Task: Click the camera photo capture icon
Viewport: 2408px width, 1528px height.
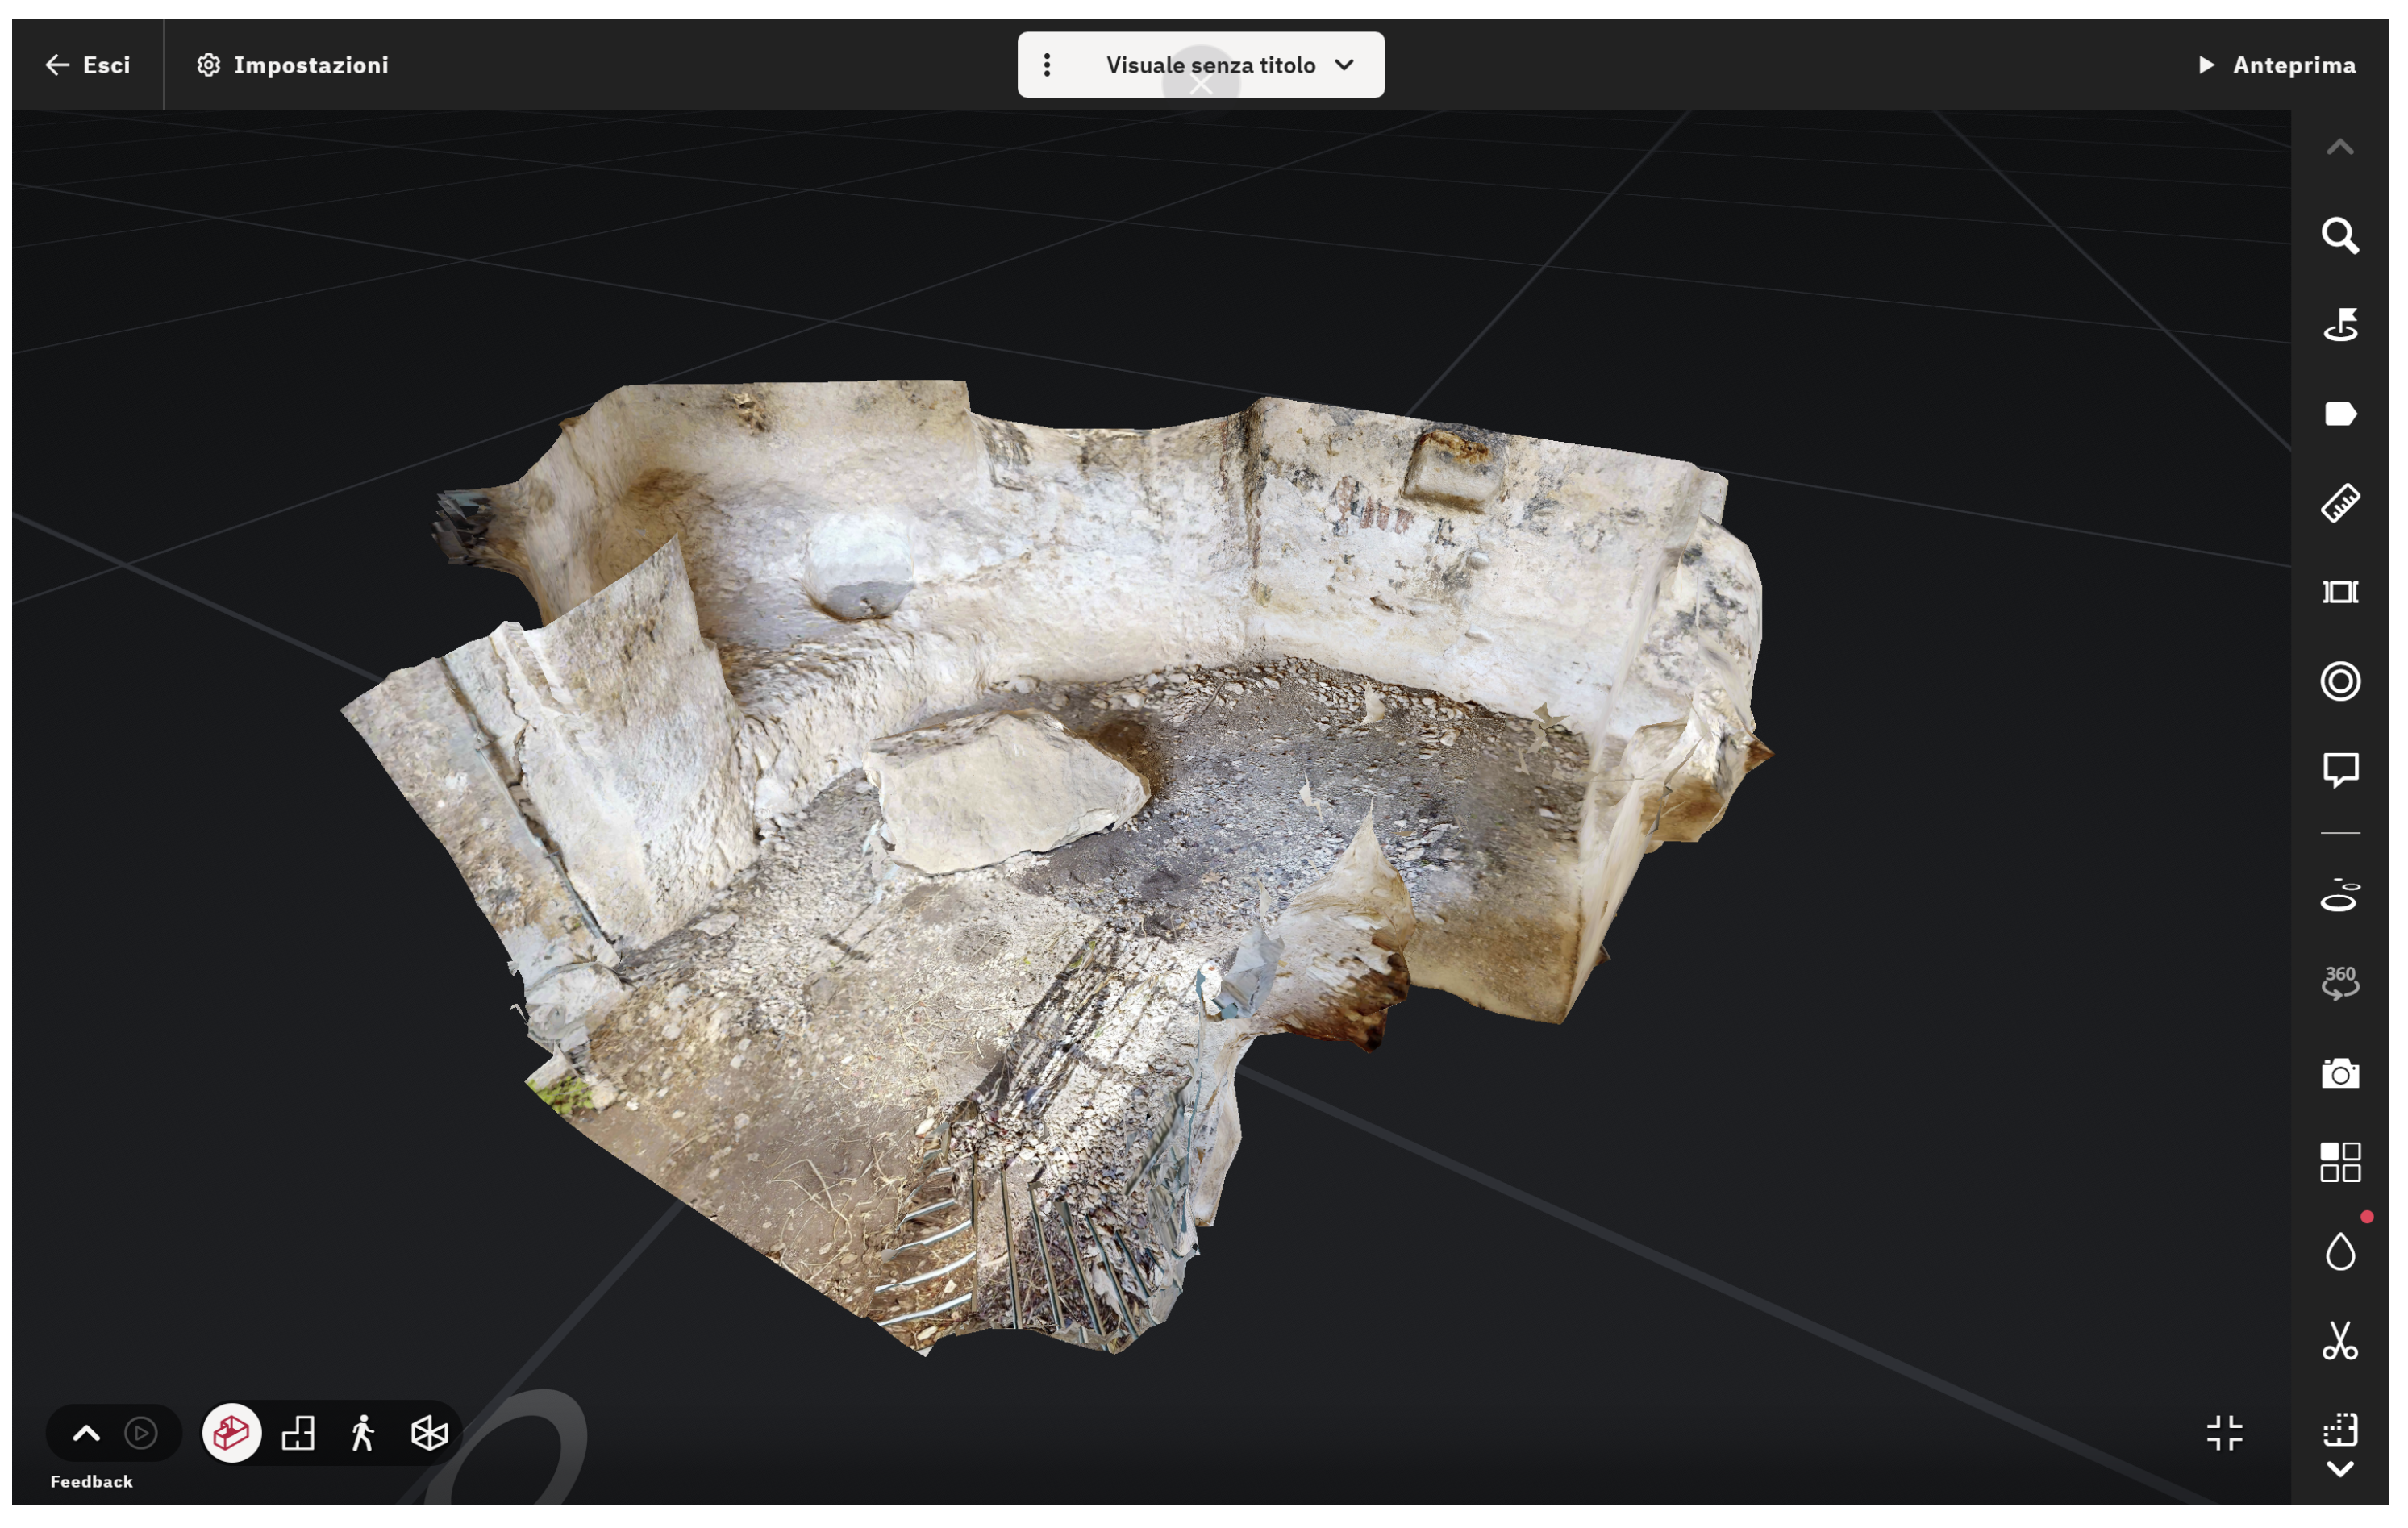Action: click(2339, 1074)
